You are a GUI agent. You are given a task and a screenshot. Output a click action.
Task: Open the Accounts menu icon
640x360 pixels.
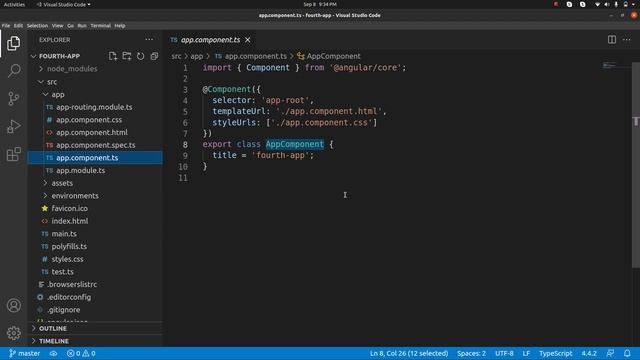coord(13,305)
